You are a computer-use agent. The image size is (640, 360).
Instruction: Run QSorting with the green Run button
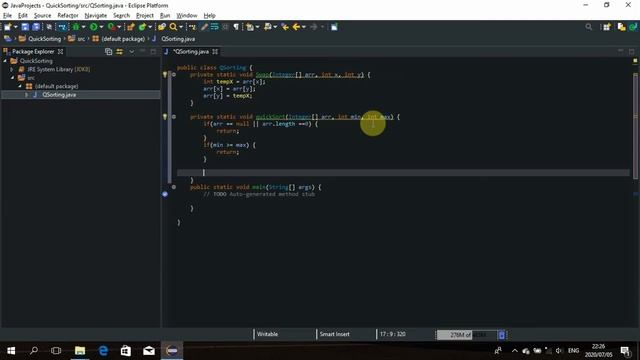[x=93, y=27]
